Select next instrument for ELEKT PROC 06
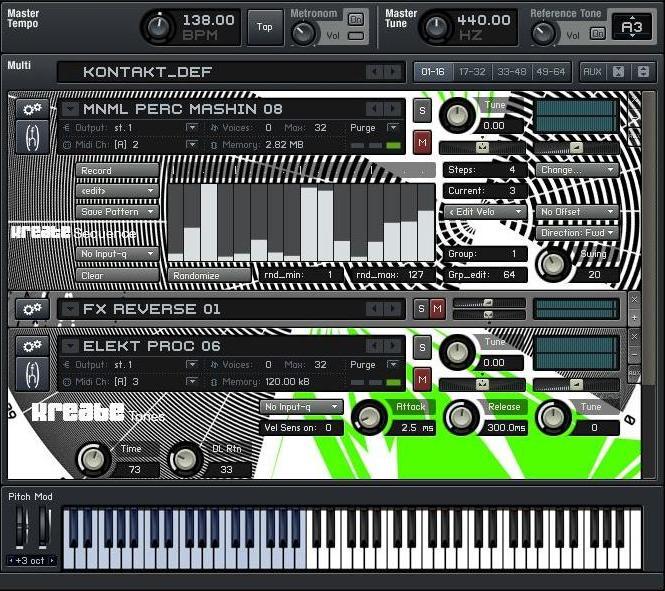 click(x=392, y=346)
